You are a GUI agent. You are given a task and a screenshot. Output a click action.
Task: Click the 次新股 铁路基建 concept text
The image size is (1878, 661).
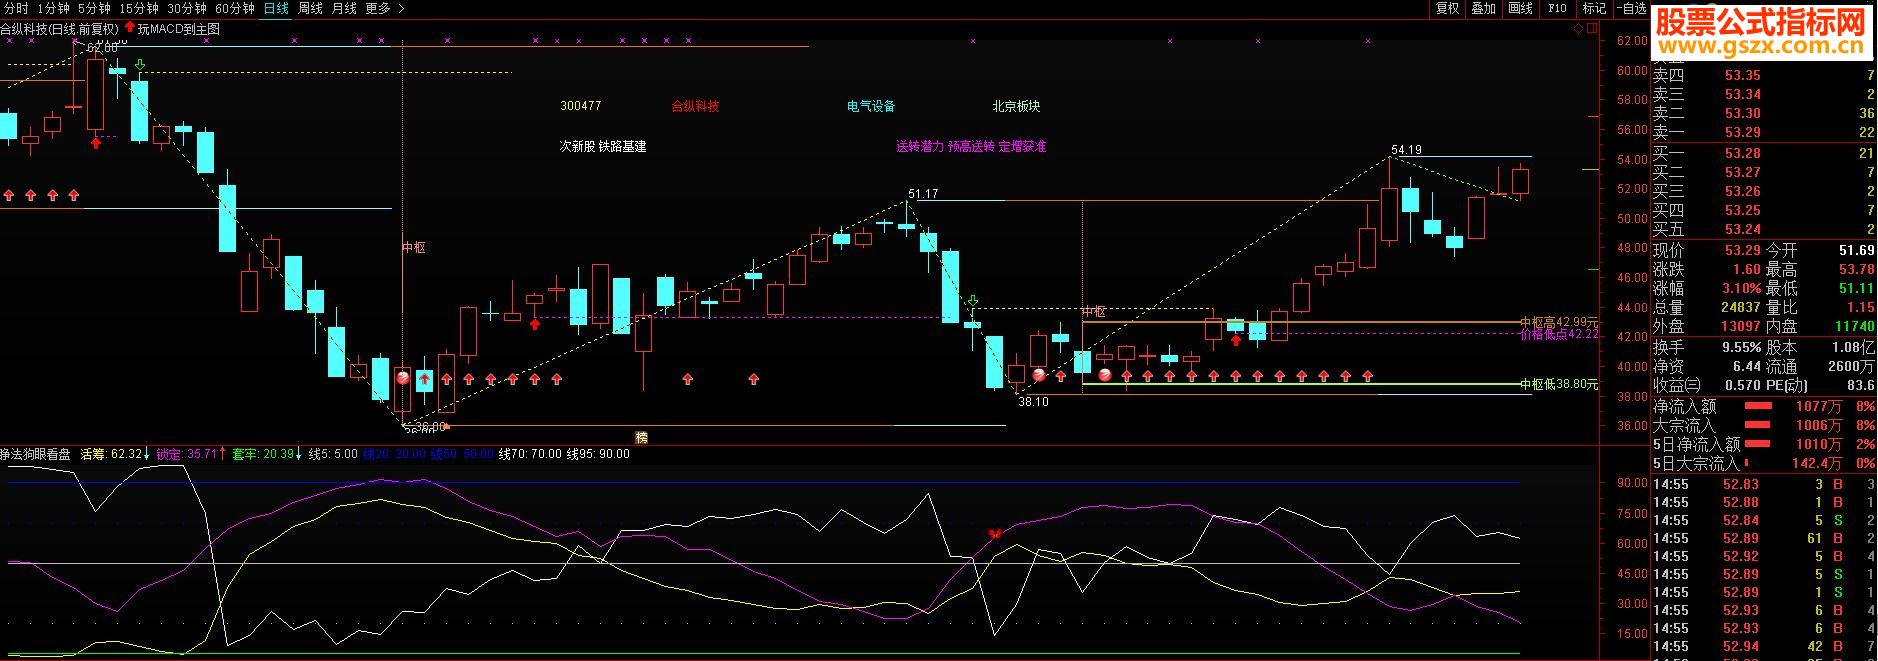pos(603,146)
